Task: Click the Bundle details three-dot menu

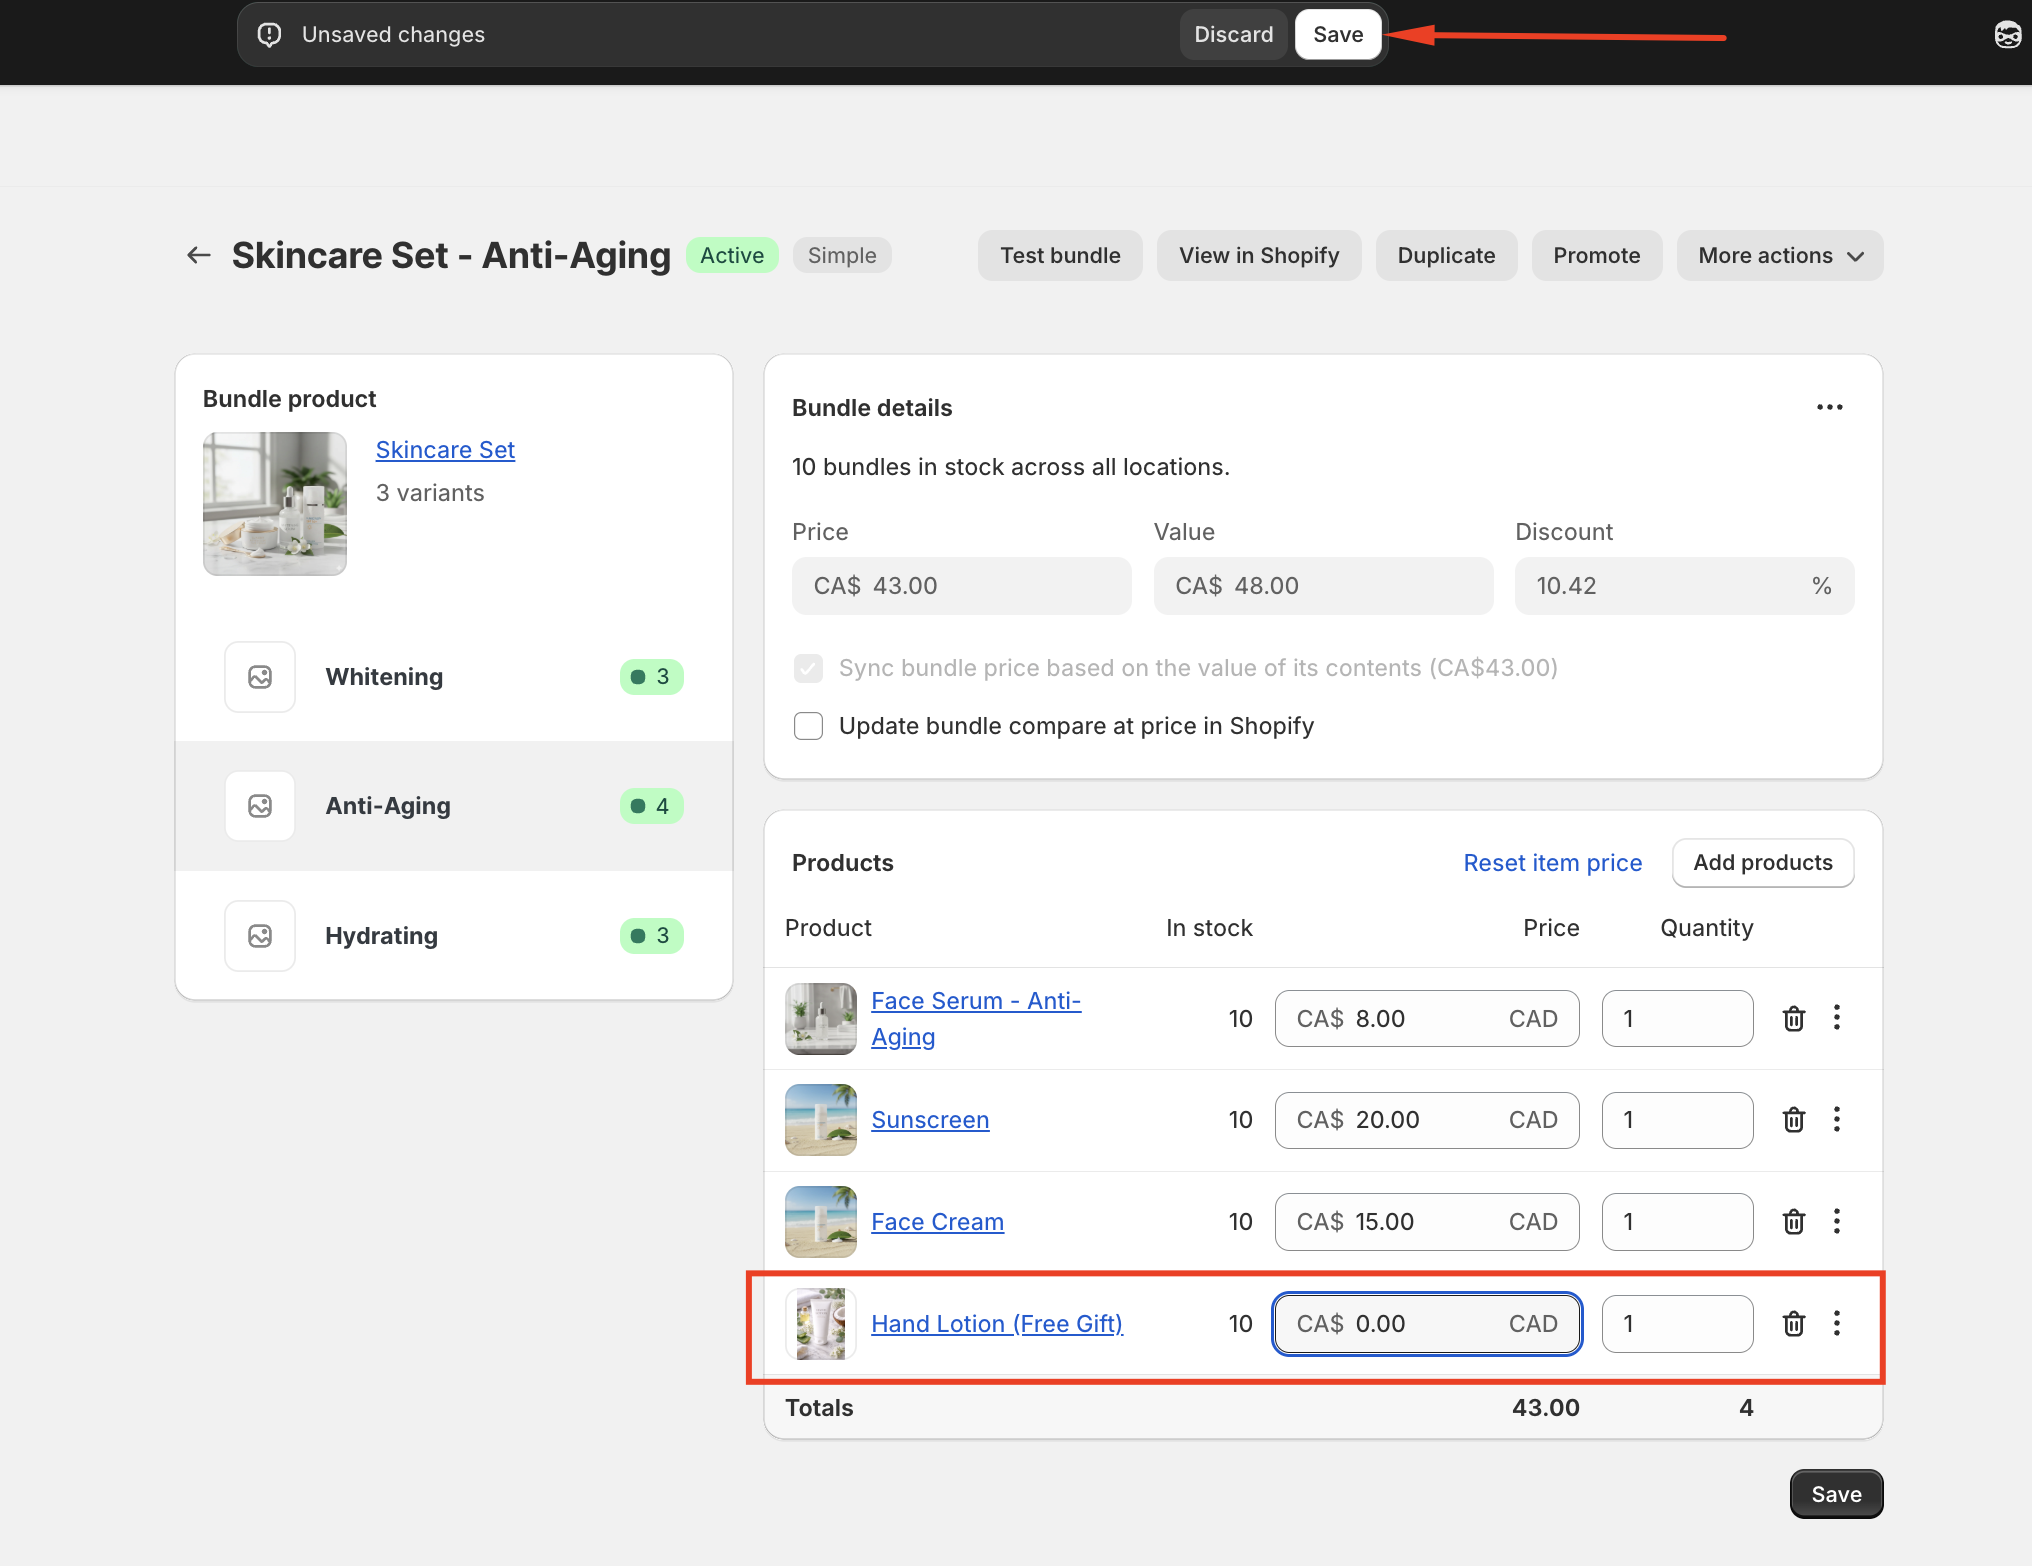Action: tap(1830, 407)
